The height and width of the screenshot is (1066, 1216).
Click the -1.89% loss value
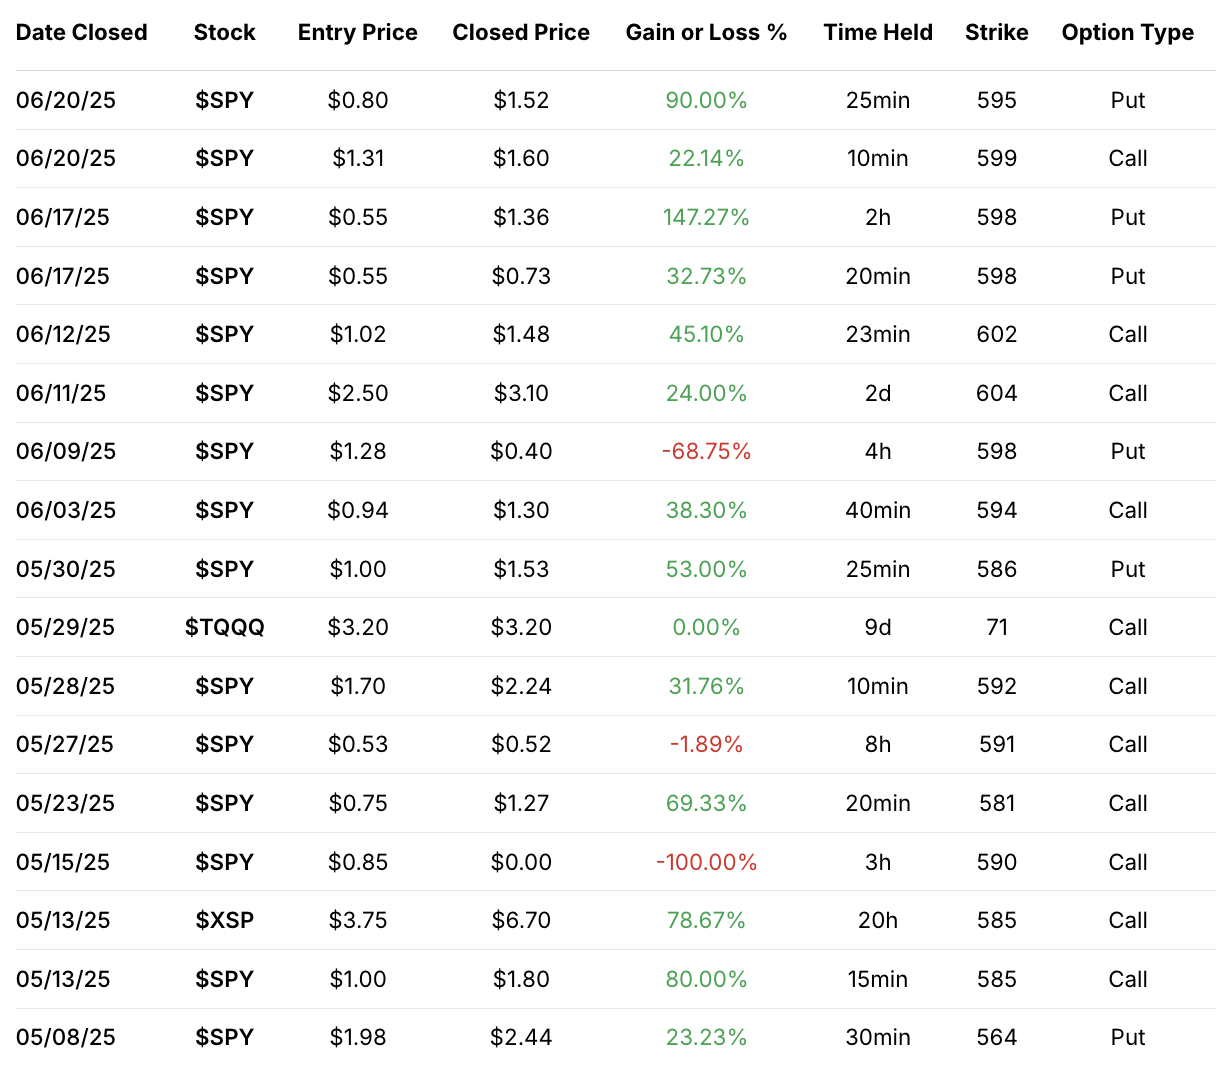click(x=706, y=744)
